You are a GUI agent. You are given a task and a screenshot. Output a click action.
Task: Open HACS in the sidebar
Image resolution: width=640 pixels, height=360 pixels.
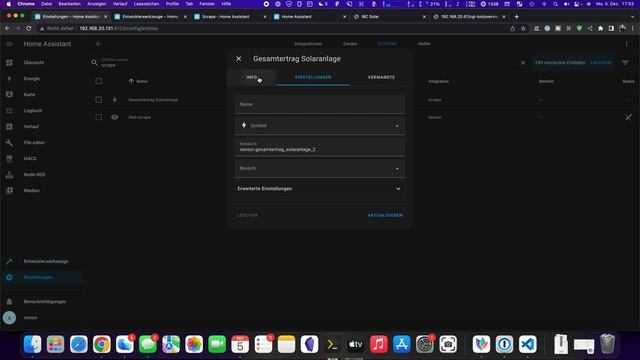coord(42,158)
